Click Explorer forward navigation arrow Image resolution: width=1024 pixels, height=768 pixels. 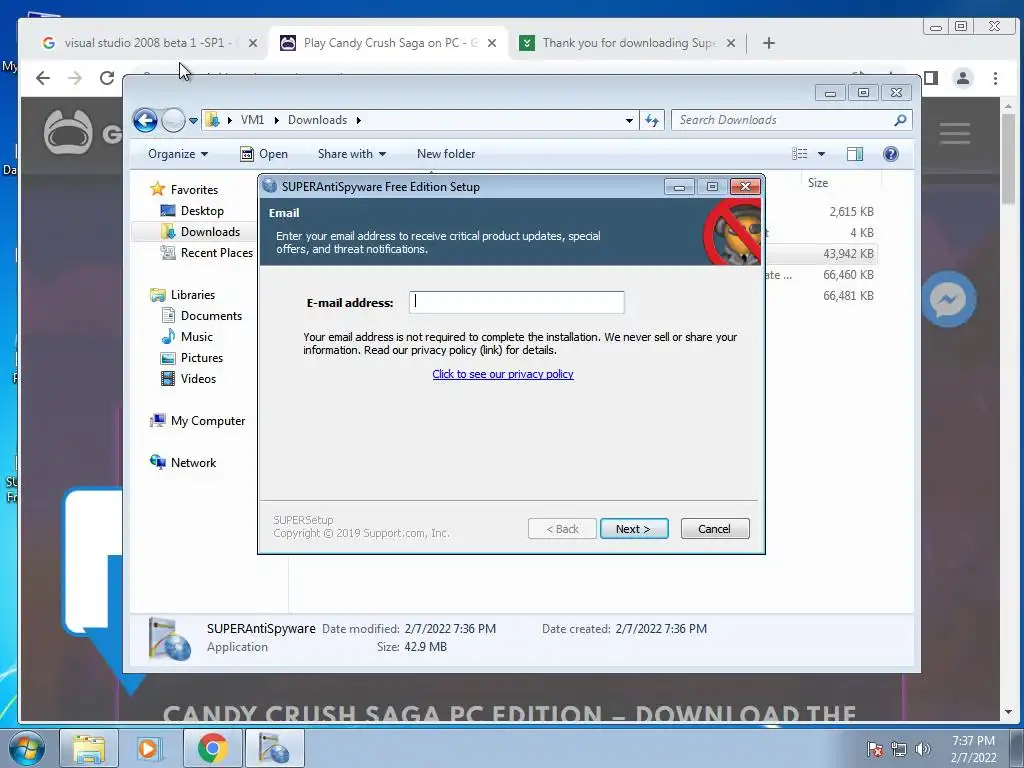[x=173, y=120]
